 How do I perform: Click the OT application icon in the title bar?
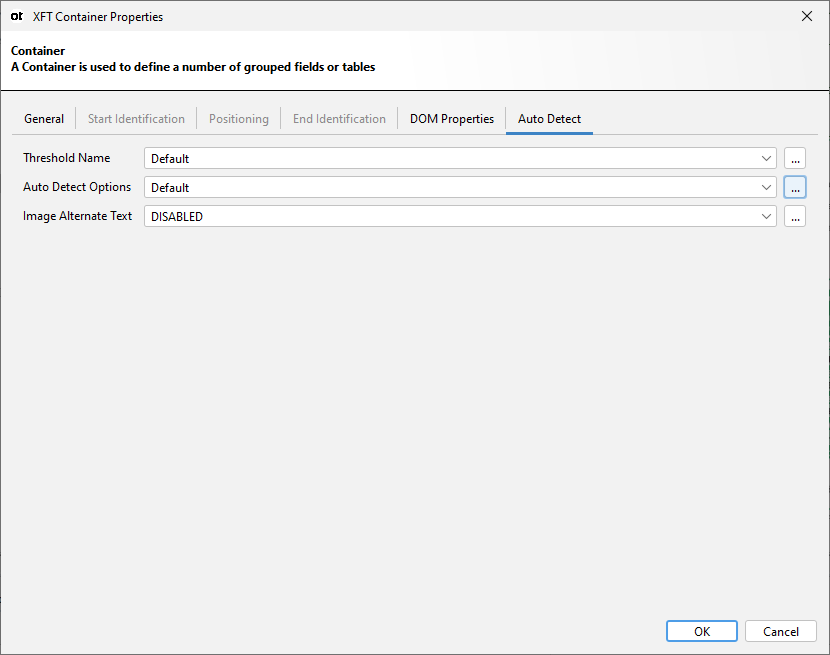[16, 16]
